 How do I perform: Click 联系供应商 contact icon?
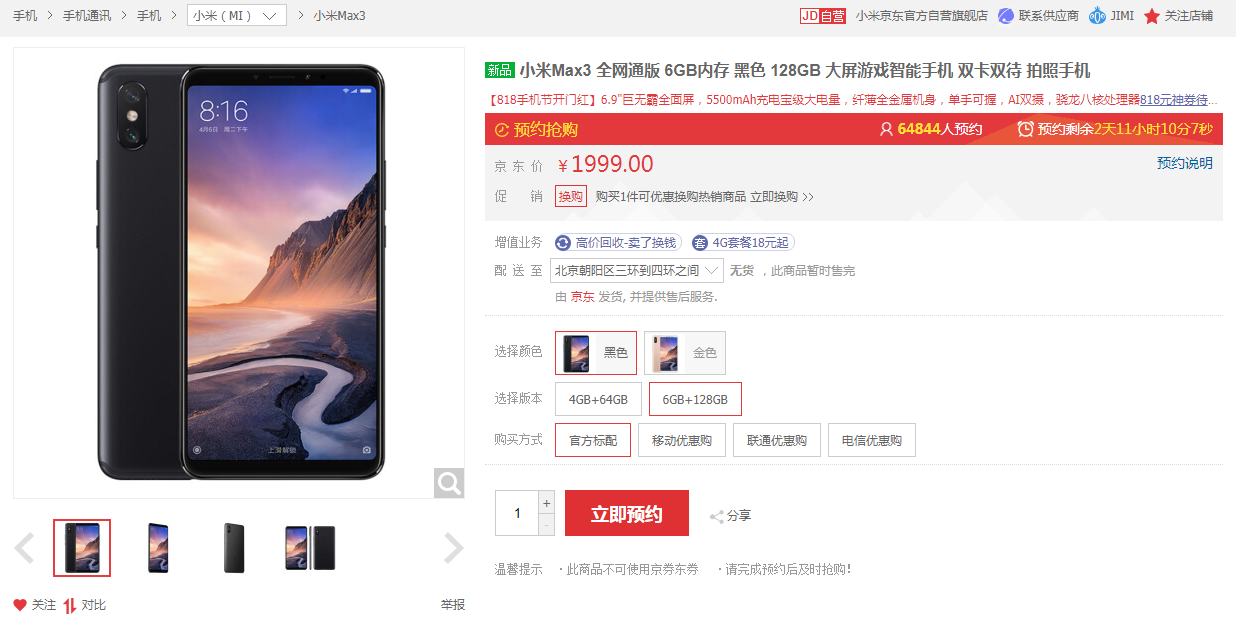(1006, 15)
